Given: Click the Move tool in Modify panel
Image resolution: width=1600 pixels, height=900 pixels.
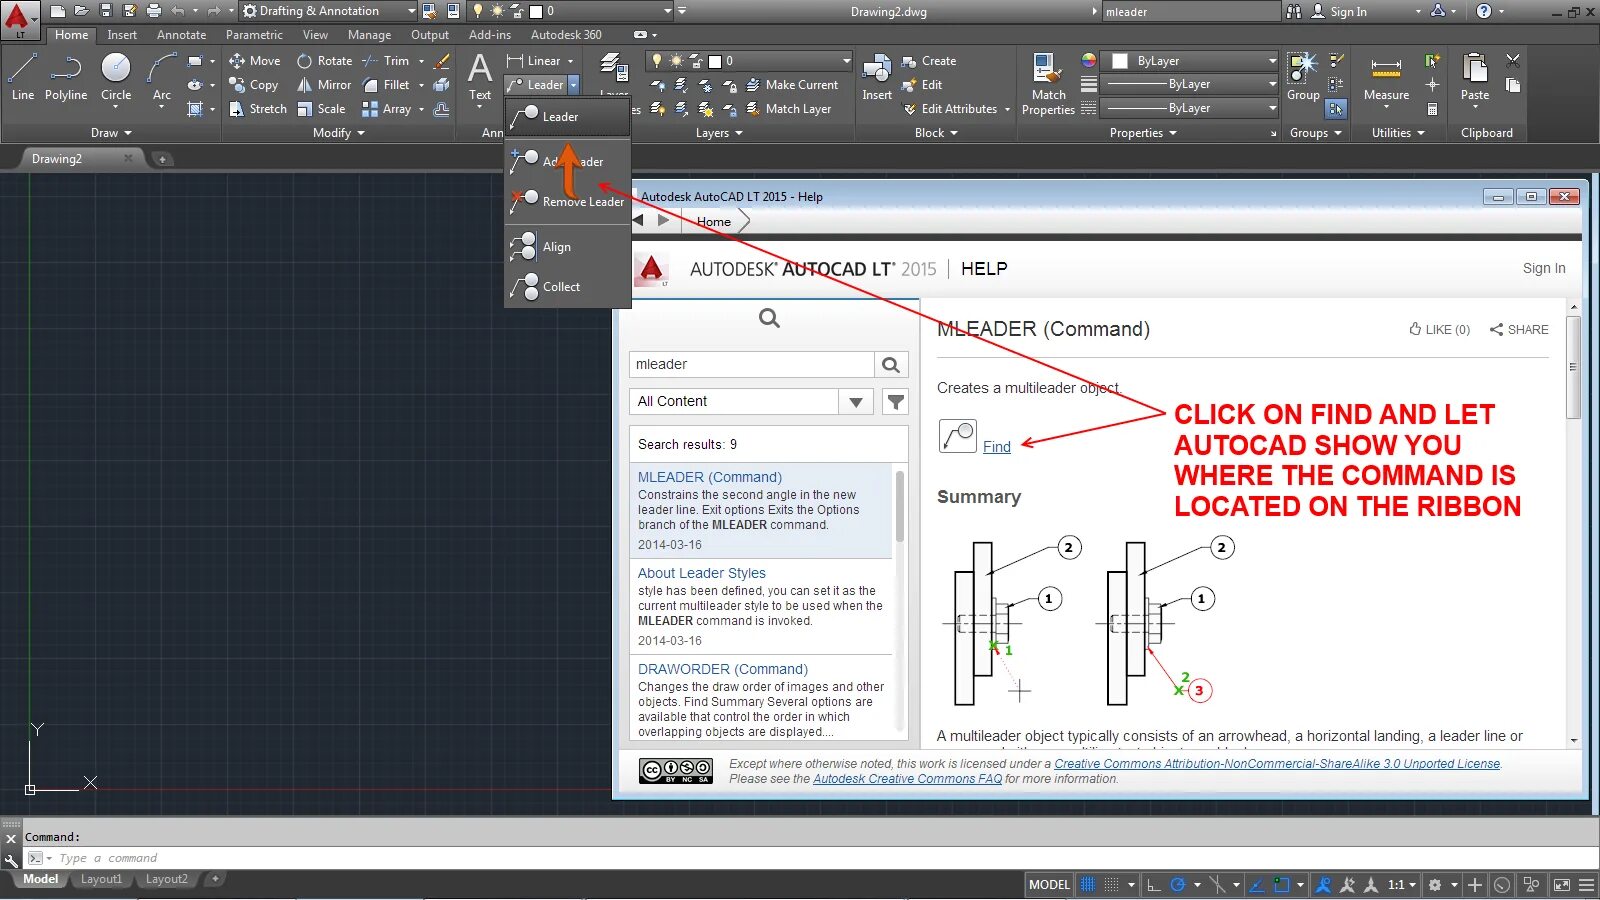Looking at the screenshot, I should tap(254, 61).
